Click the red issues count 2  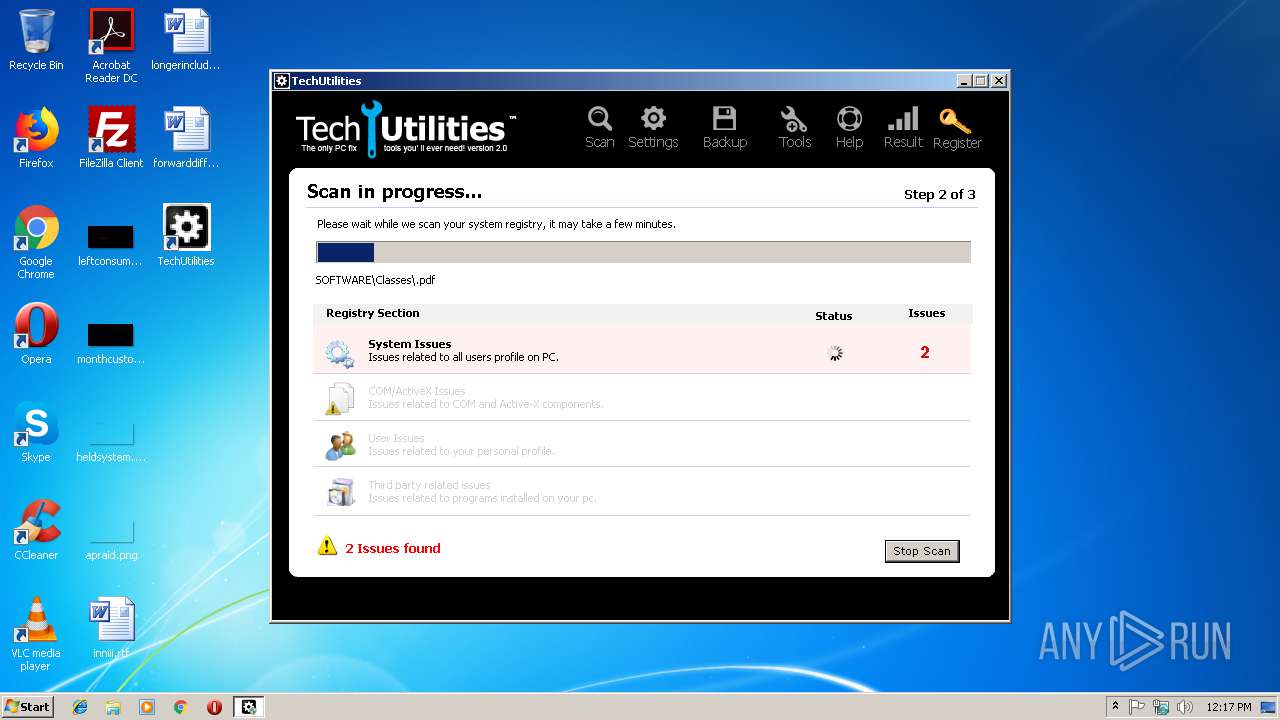coord(925,352)
